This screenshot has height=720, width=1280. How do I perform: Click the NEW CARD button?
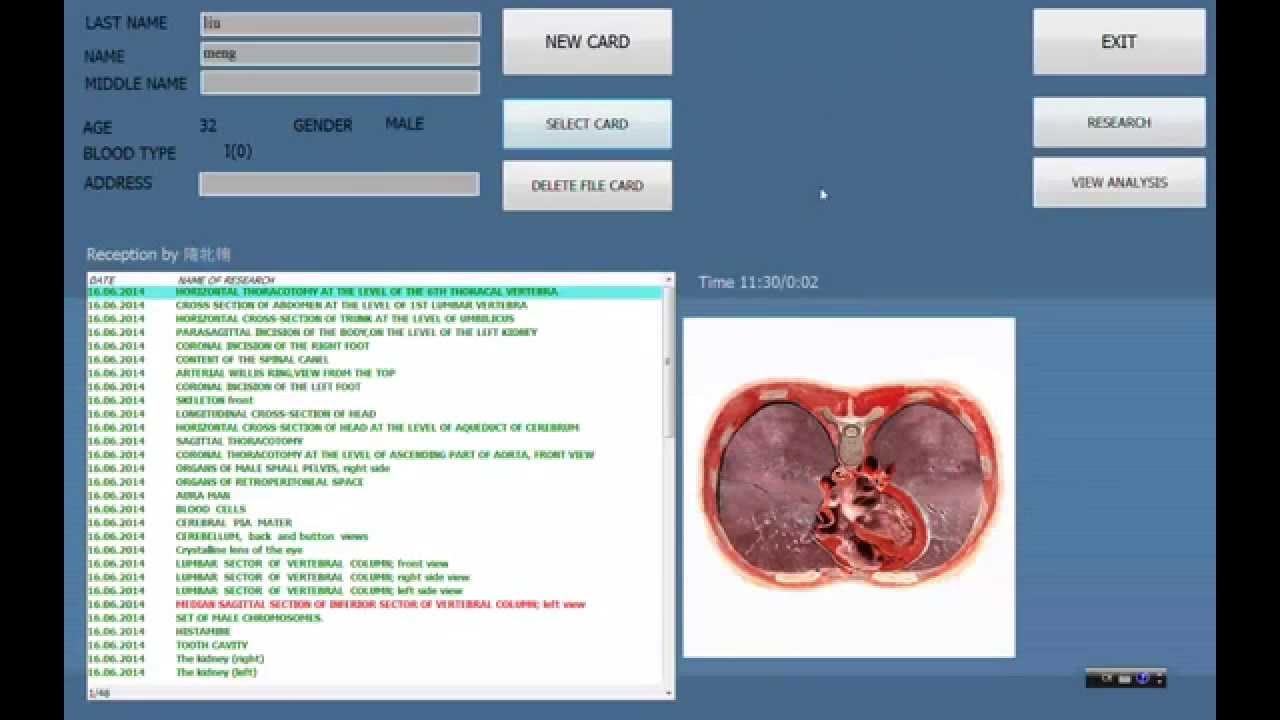click(x=587, y=42)
